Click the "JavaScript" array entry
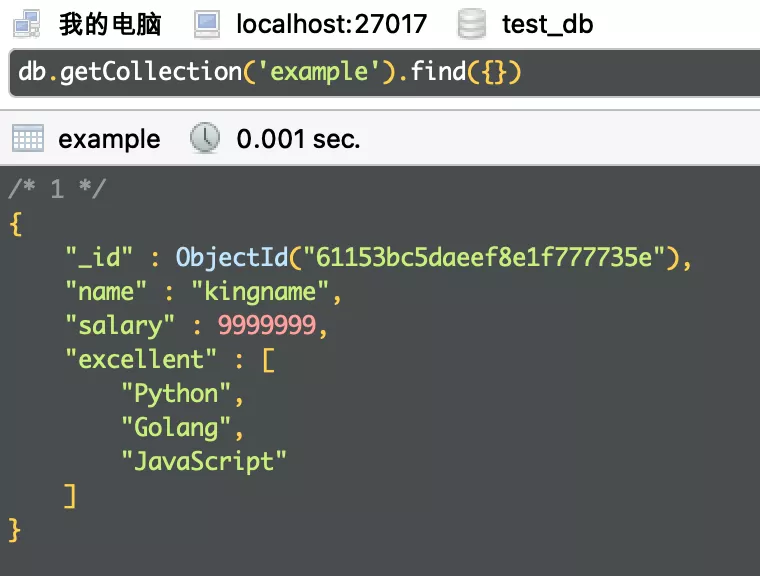 point(203,461)
